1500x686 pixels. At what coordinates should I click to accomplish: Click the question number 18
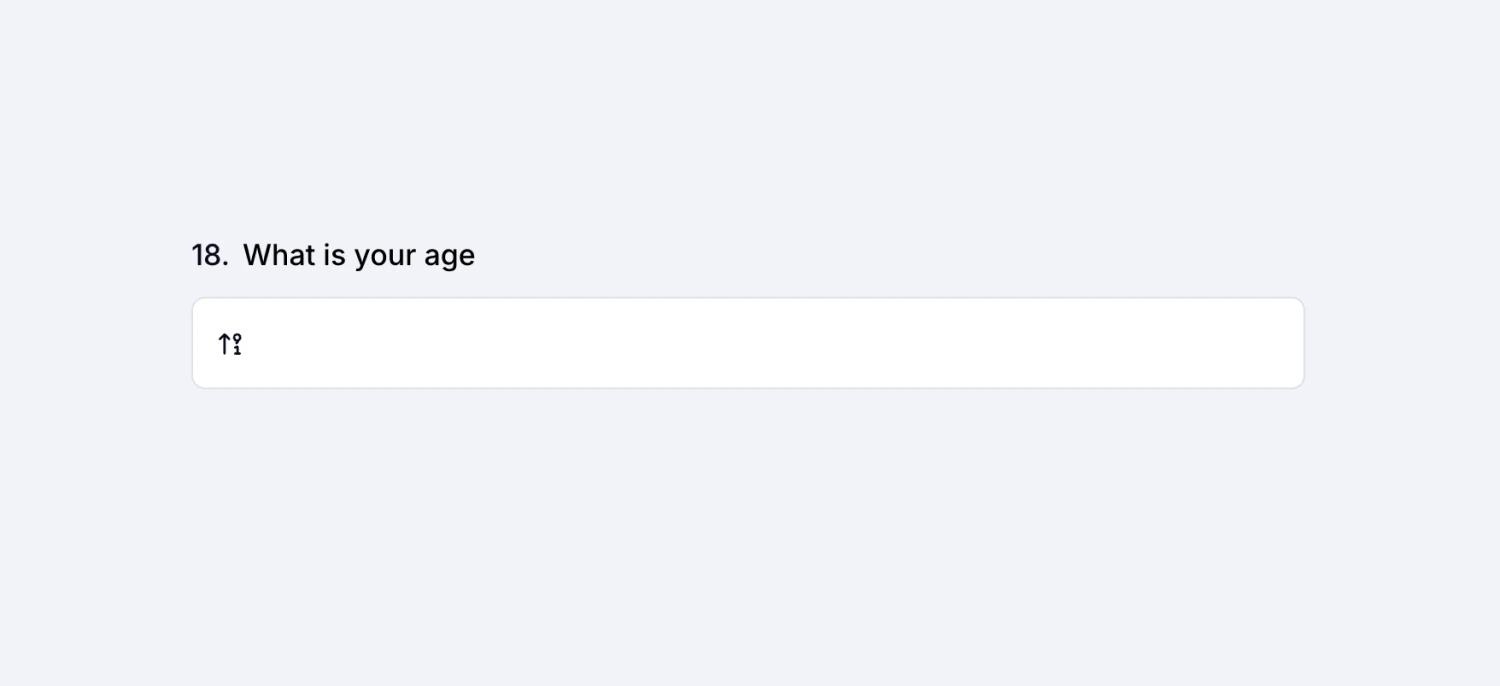(209, 255)
